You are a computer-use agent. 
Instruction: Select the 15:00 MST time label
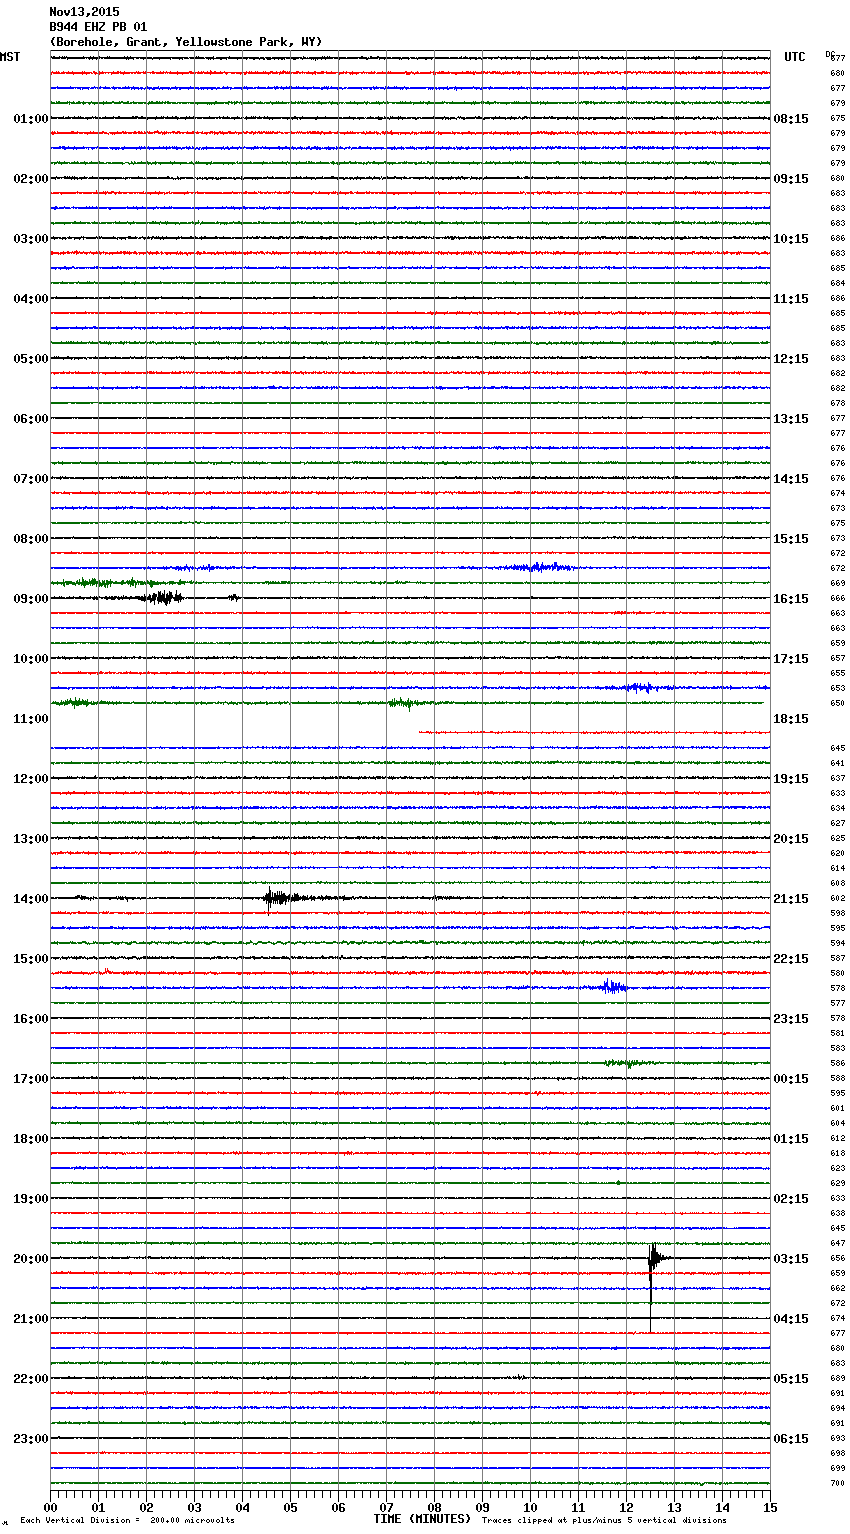coord(31,959)
